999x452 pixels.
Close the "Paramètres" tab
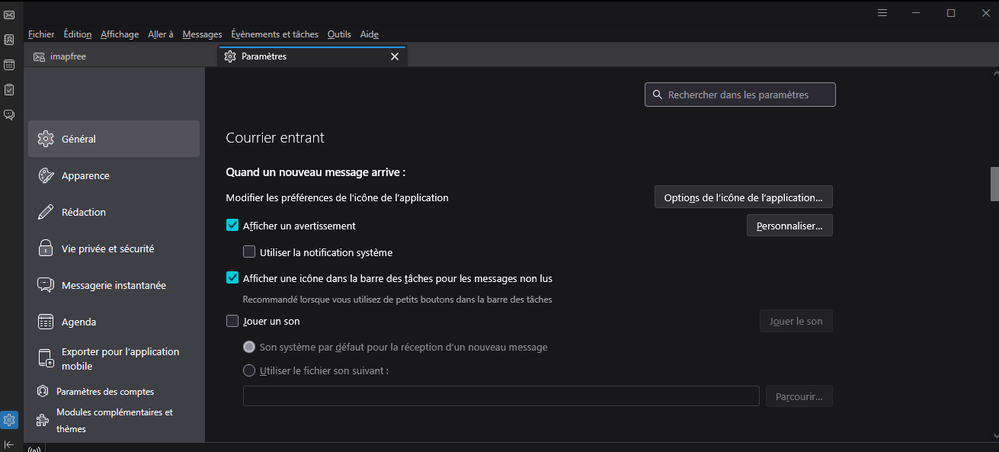point(394,57)
